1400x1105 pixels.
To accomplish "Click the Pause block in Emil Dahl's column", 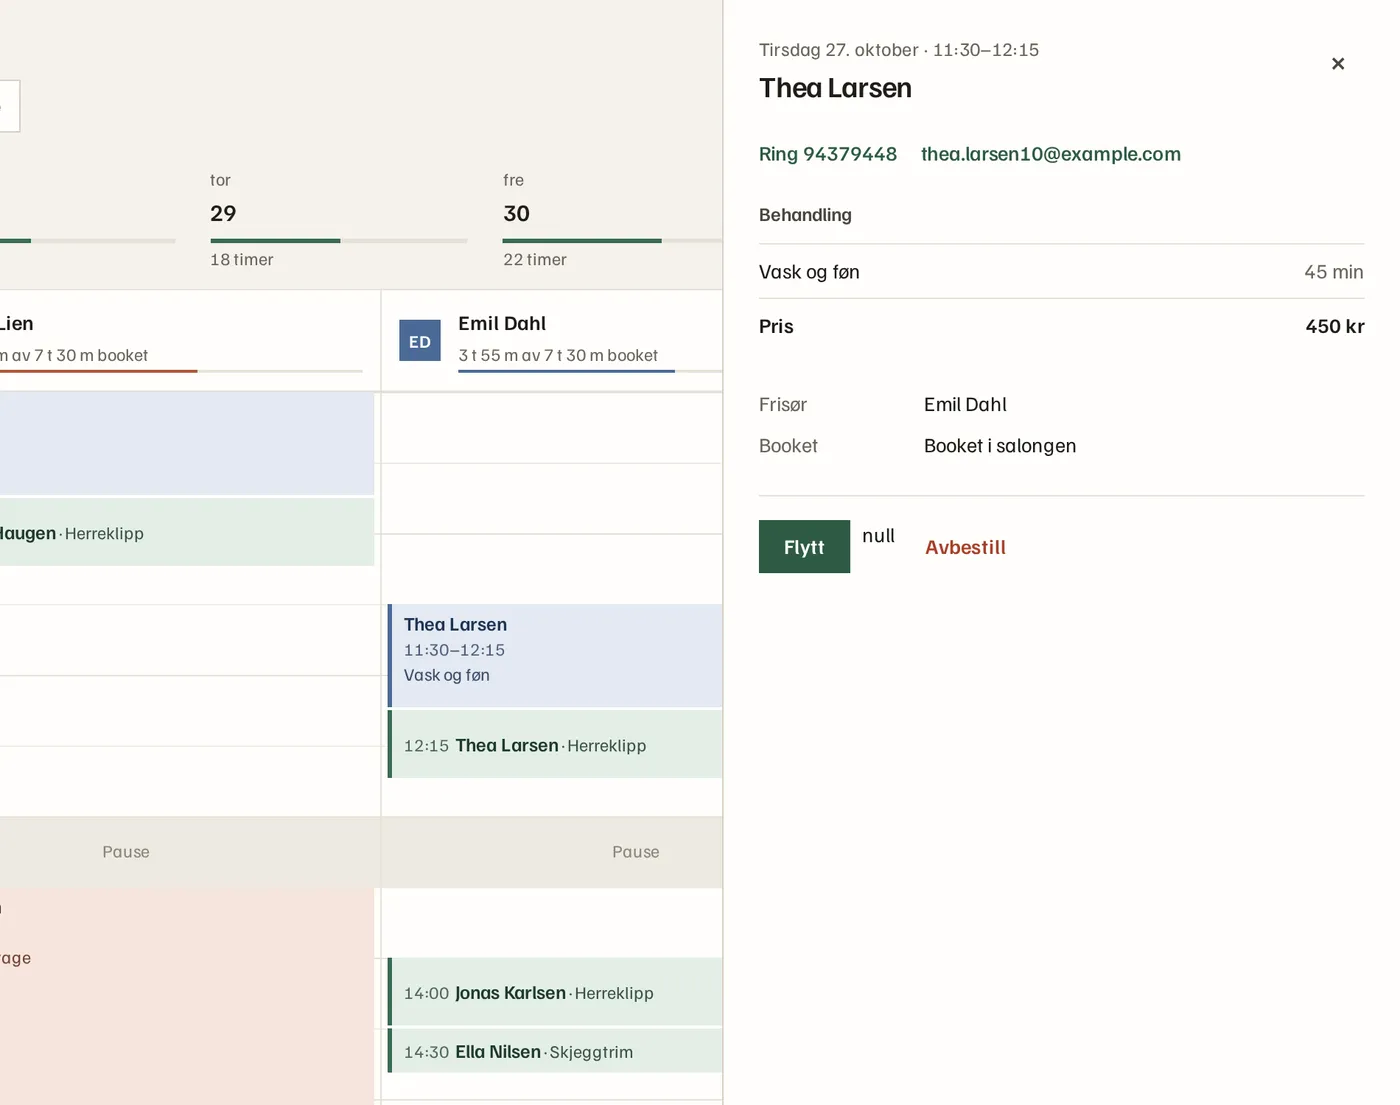I will point(552,852).
